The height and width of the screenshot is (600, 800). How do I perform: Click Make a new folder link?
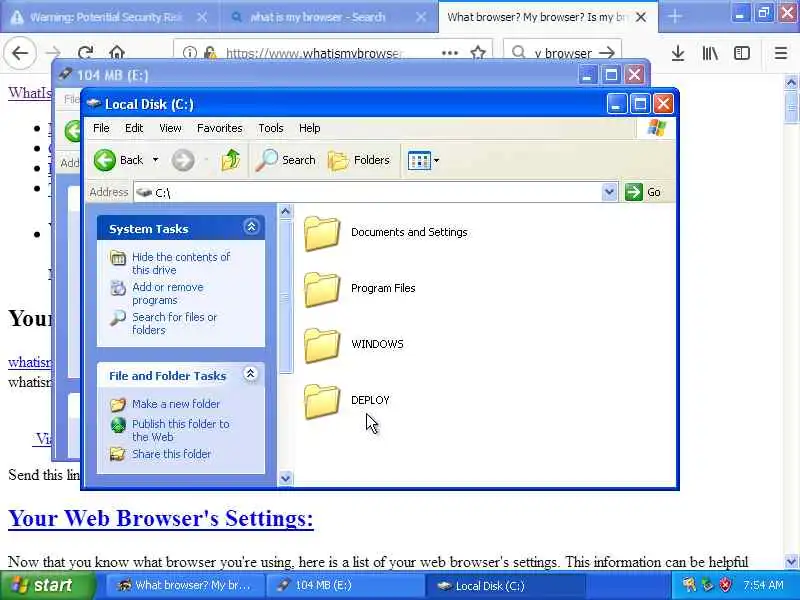click(x=176, y=404)
